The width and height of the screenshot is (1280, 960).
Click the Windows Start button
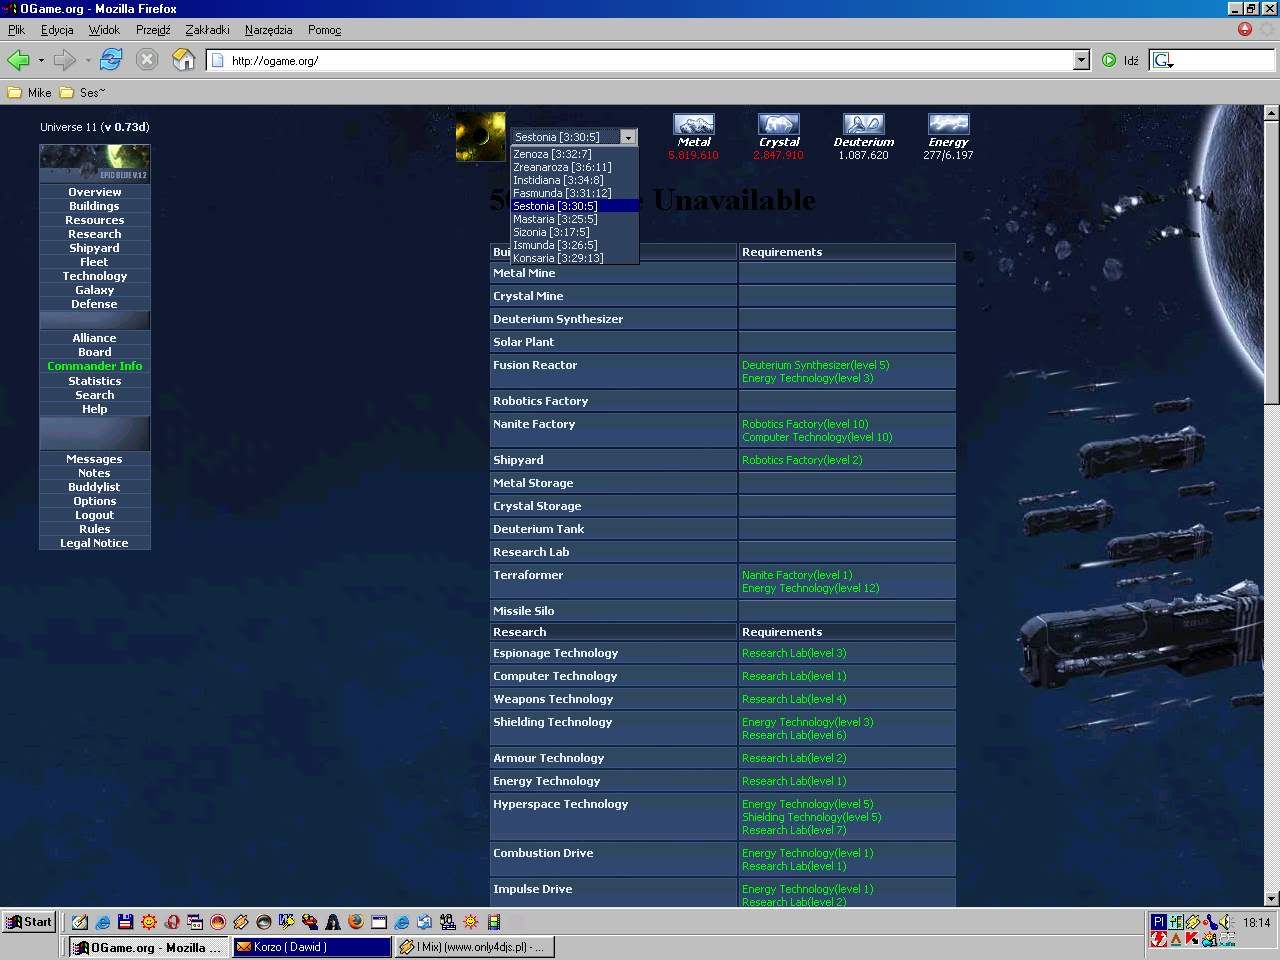(28, 922)
